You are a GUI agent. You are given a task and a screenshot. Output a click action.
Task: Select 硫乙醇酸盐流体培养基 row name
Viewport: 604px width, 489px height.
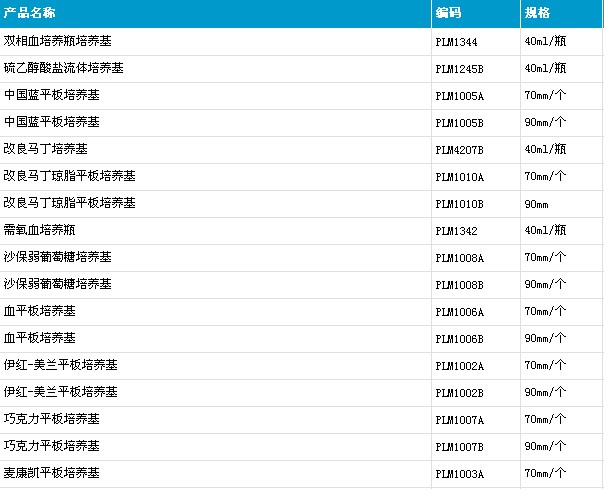click(64, 68)
